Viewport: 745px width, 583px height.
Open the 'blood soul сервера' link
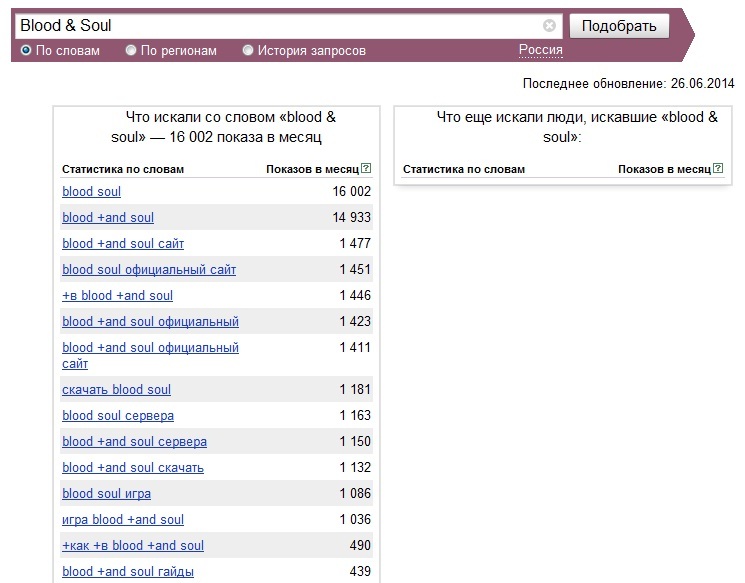click(x=118, y=416)
